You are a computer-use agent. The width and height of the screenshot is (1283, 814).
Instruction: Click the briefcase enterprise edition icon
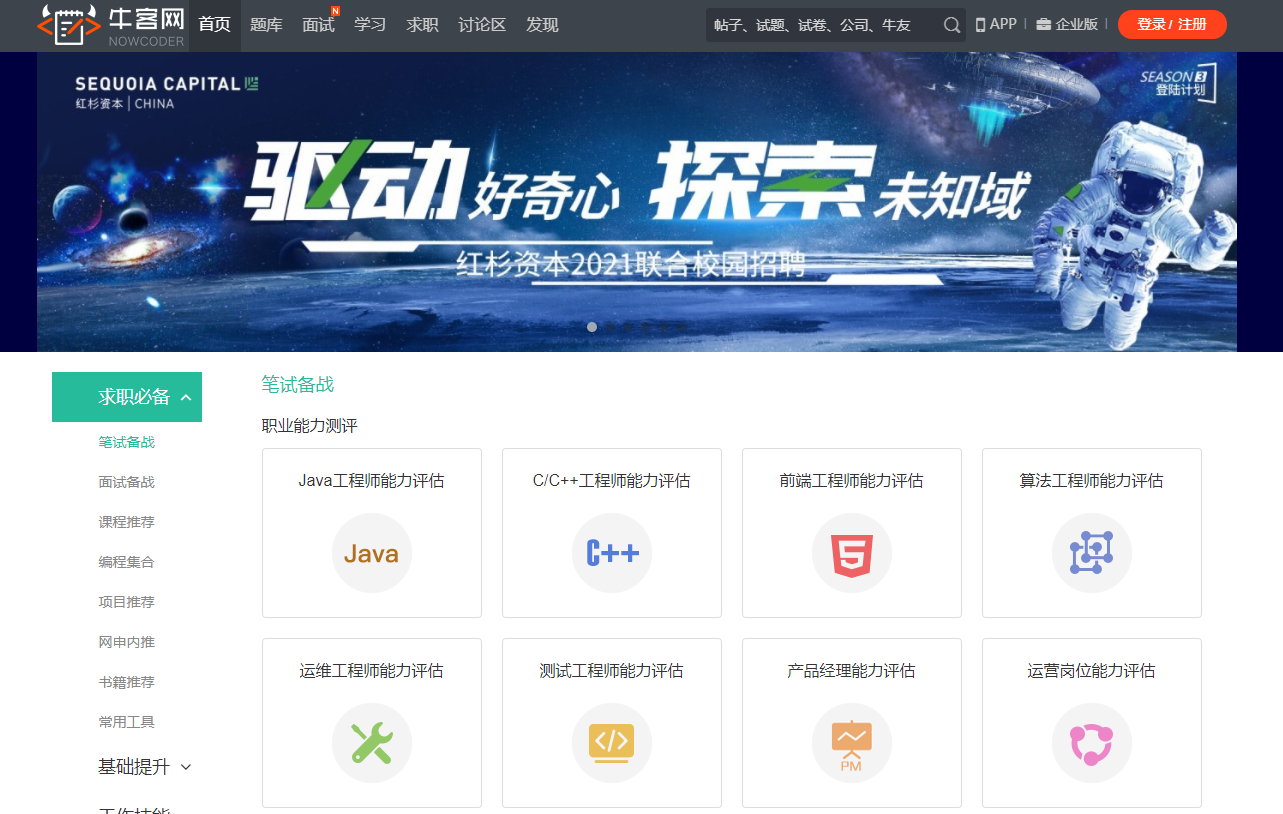(1044, 25)
